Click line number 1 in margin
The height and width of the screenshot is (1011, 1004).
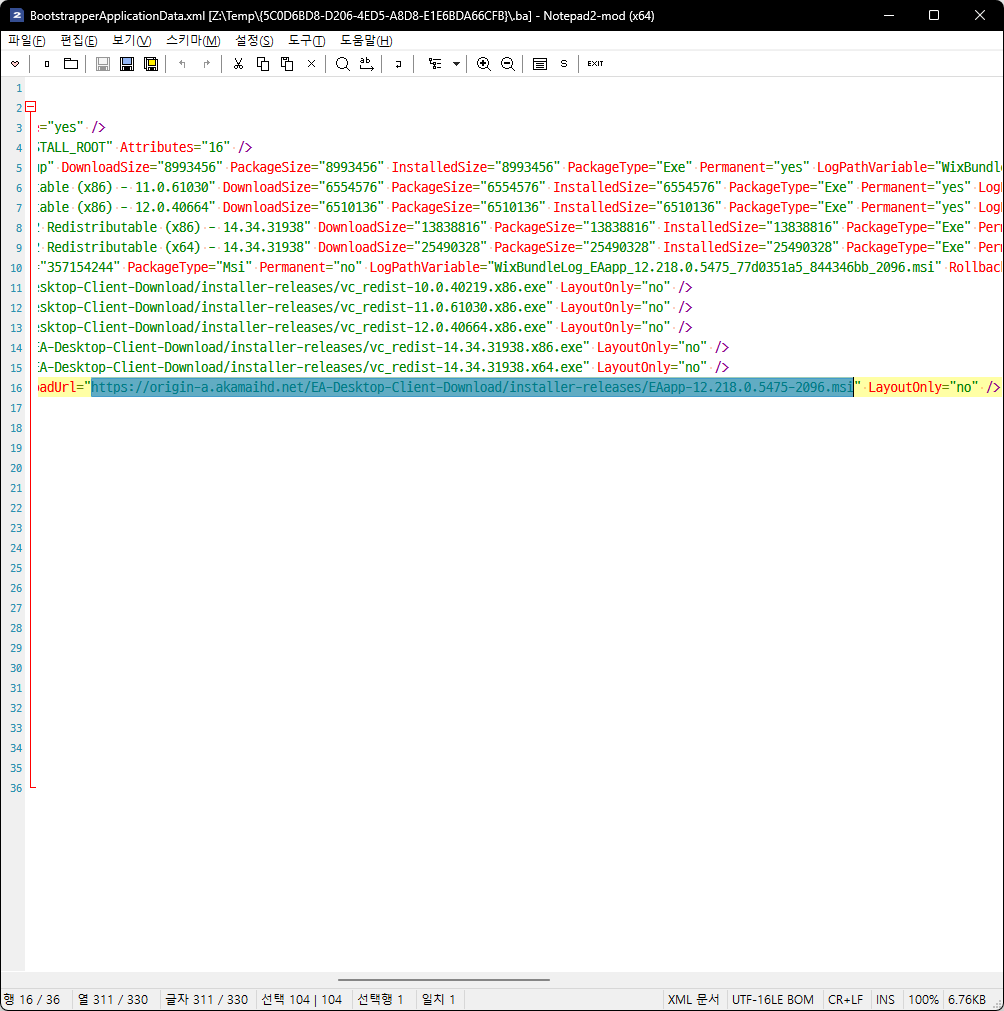[x=19, y=88]
